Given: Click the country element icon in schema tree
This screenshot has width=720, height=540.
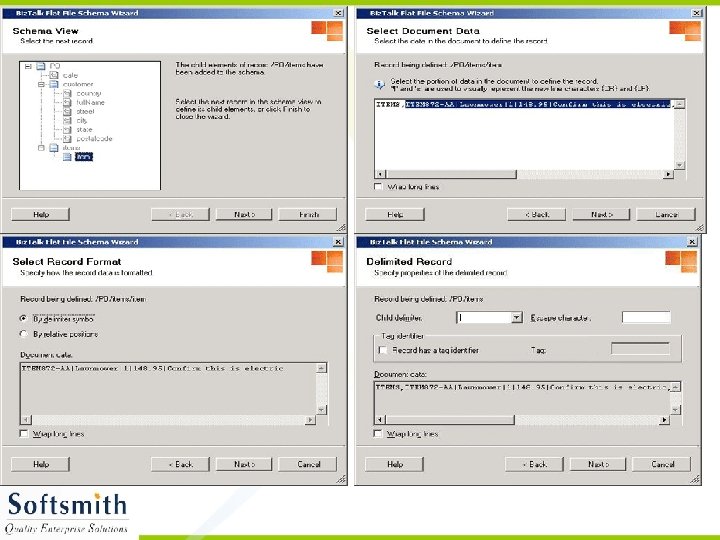Looking at the screenshot, I should click(x=68, y=93).
